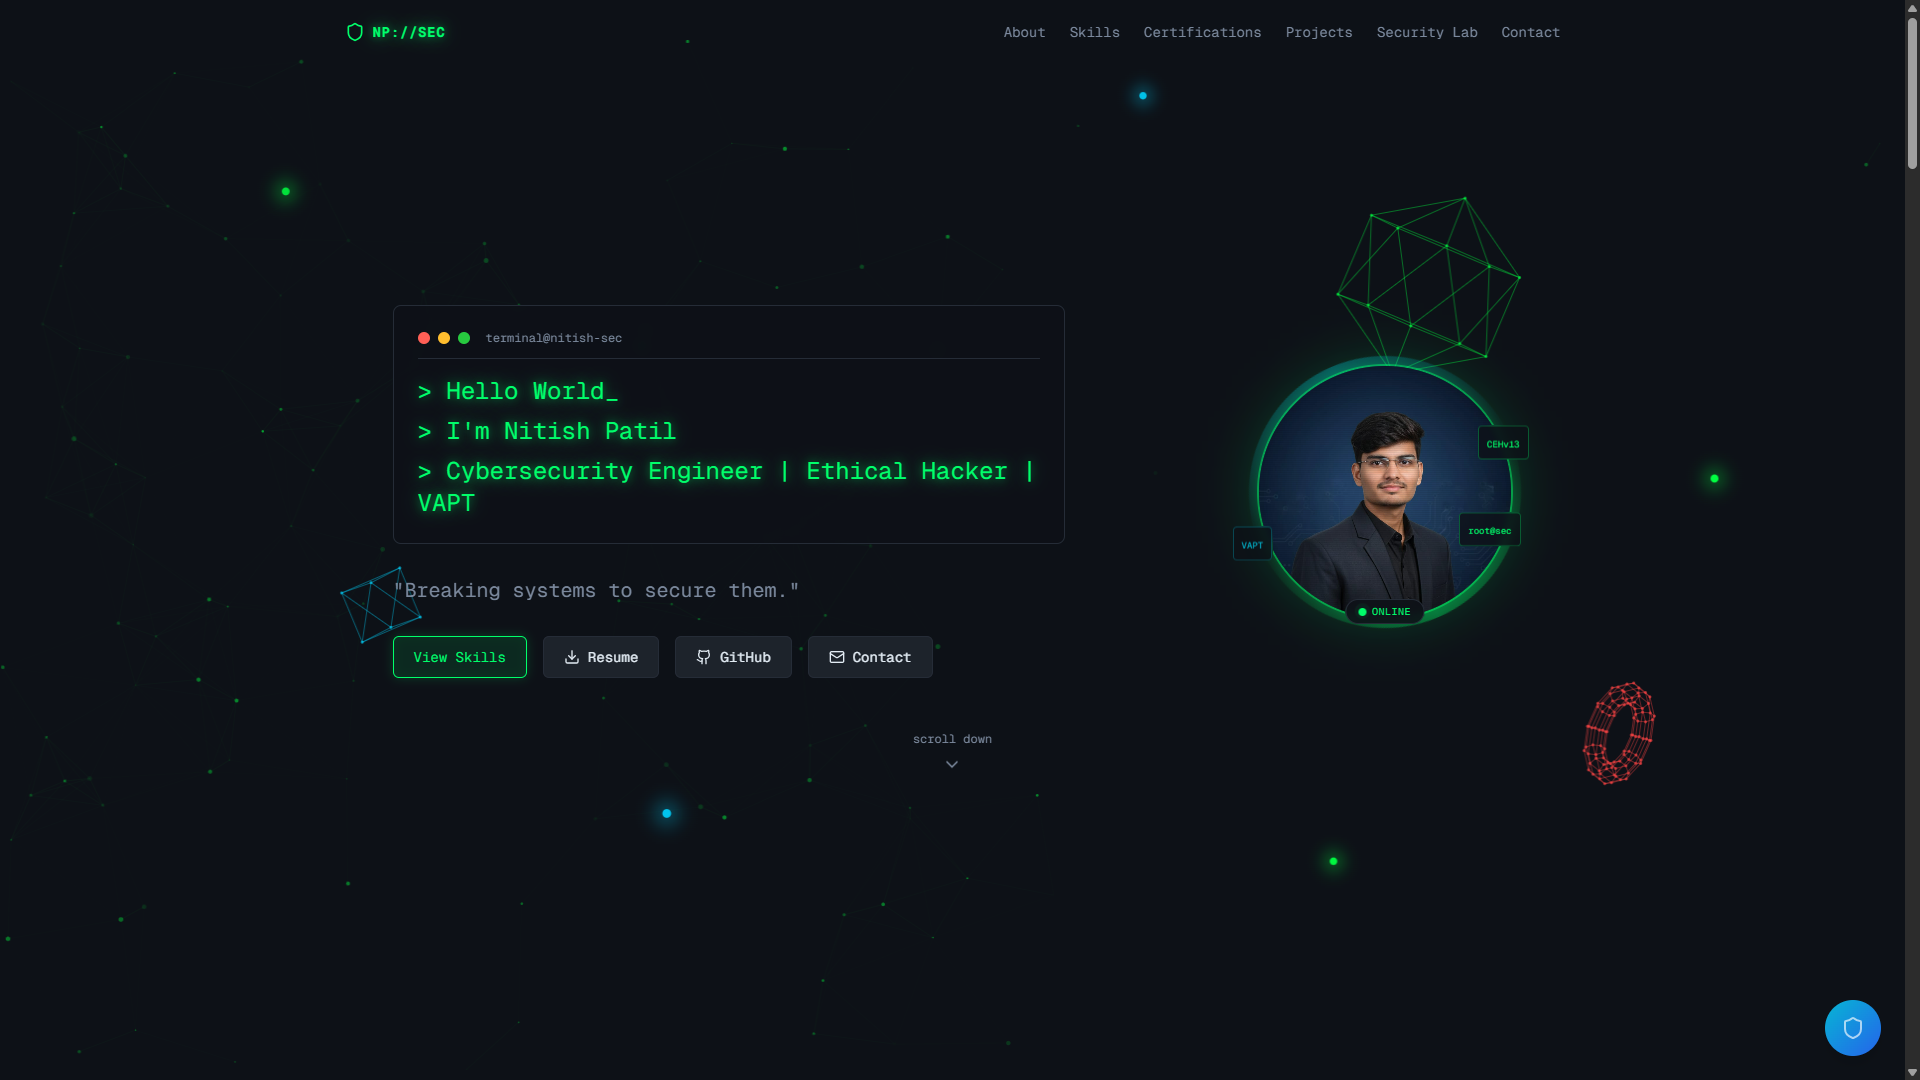
Task: Click the scroll down chevron arrow
Action: coord(952,764)
